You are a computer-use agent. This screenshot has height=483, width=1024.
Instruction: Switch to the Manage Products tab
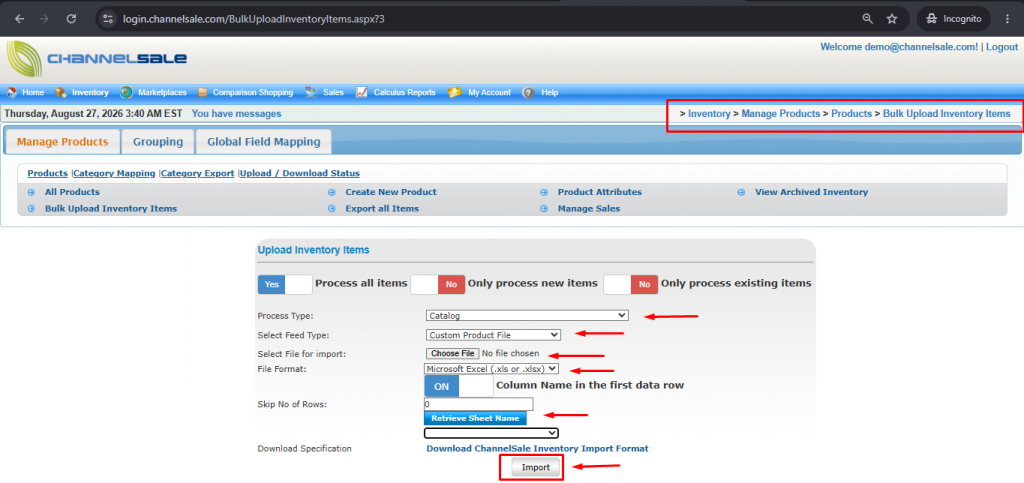63,142
